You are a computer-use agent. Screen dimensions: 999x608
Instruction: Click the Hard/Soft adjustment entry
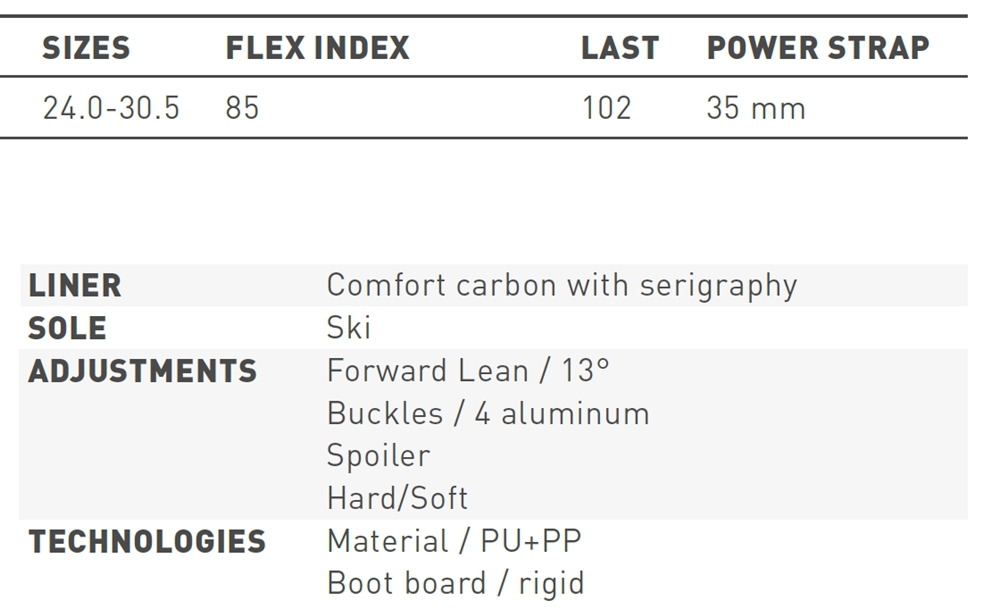[x=397, y=498]
